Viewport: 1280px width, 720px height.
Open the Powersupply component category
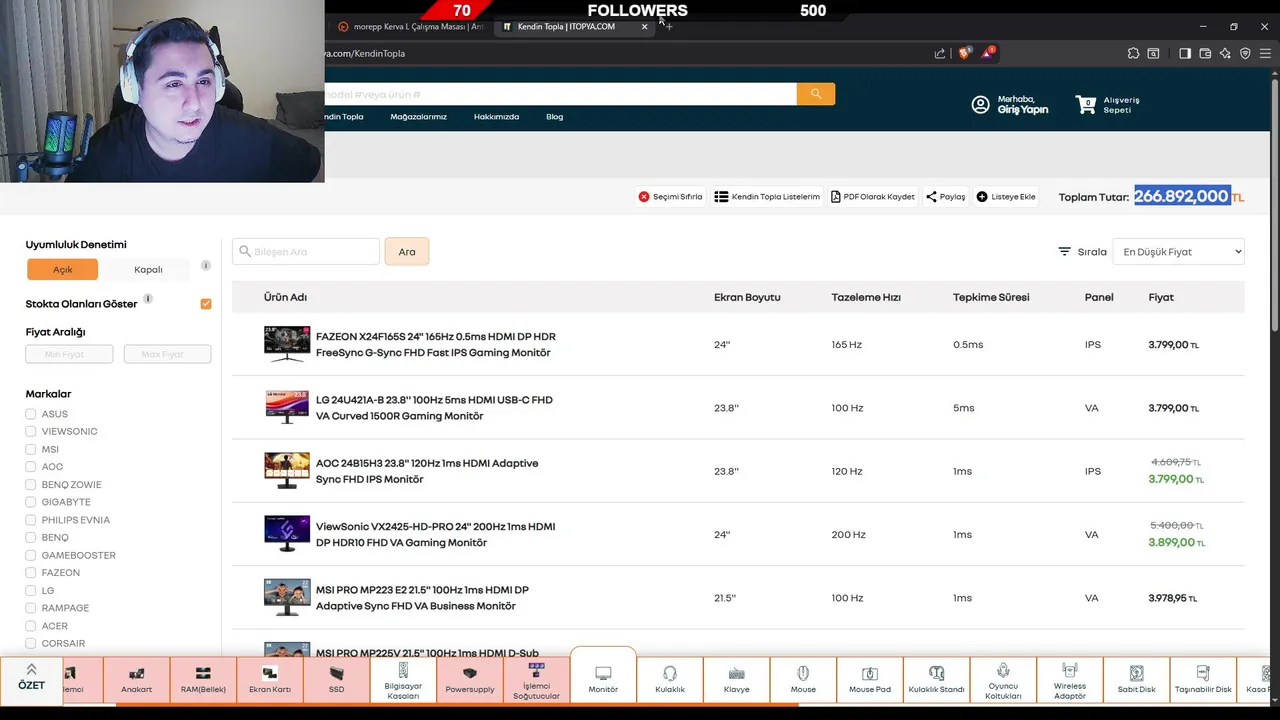coord(470,680)
